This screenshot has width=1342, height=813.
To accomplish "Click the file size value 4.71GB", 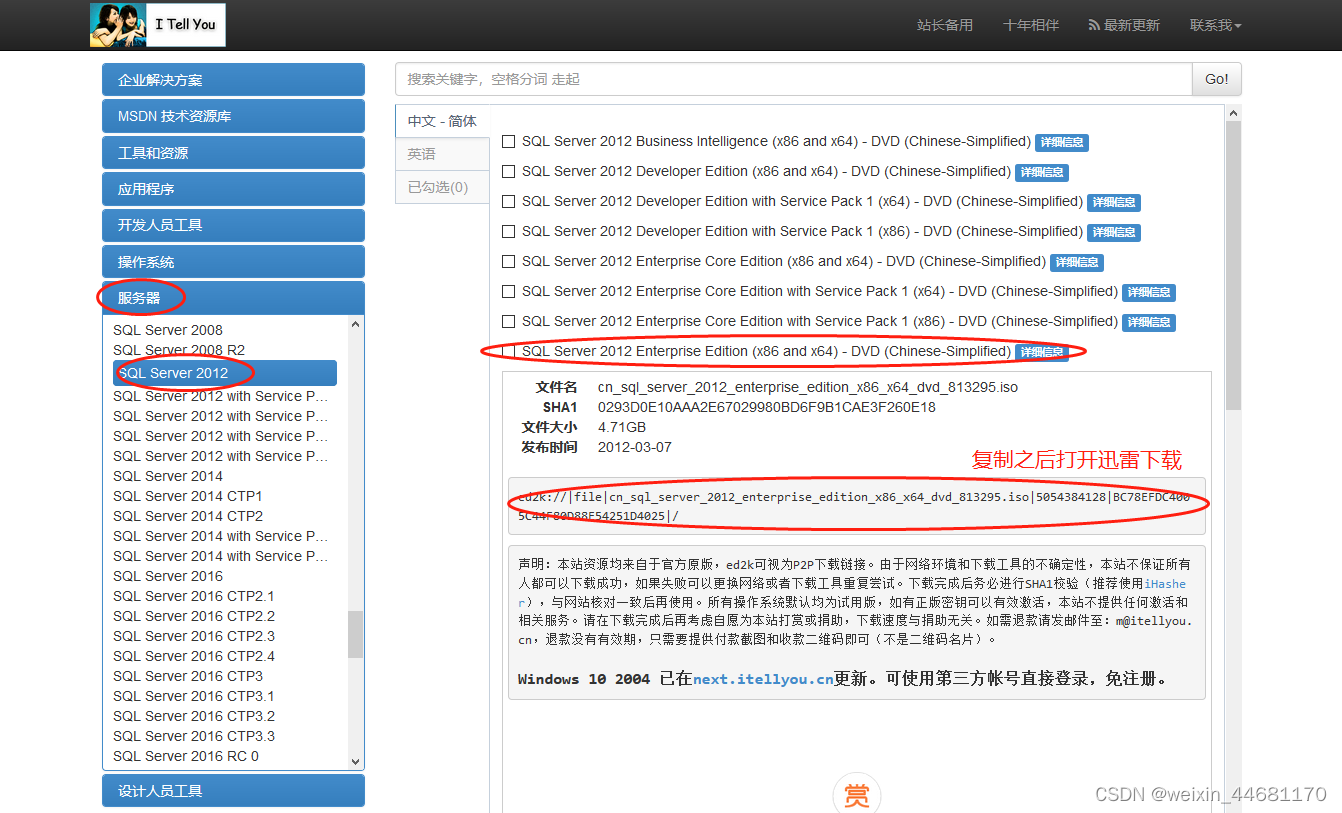I will tap(622, 427).
